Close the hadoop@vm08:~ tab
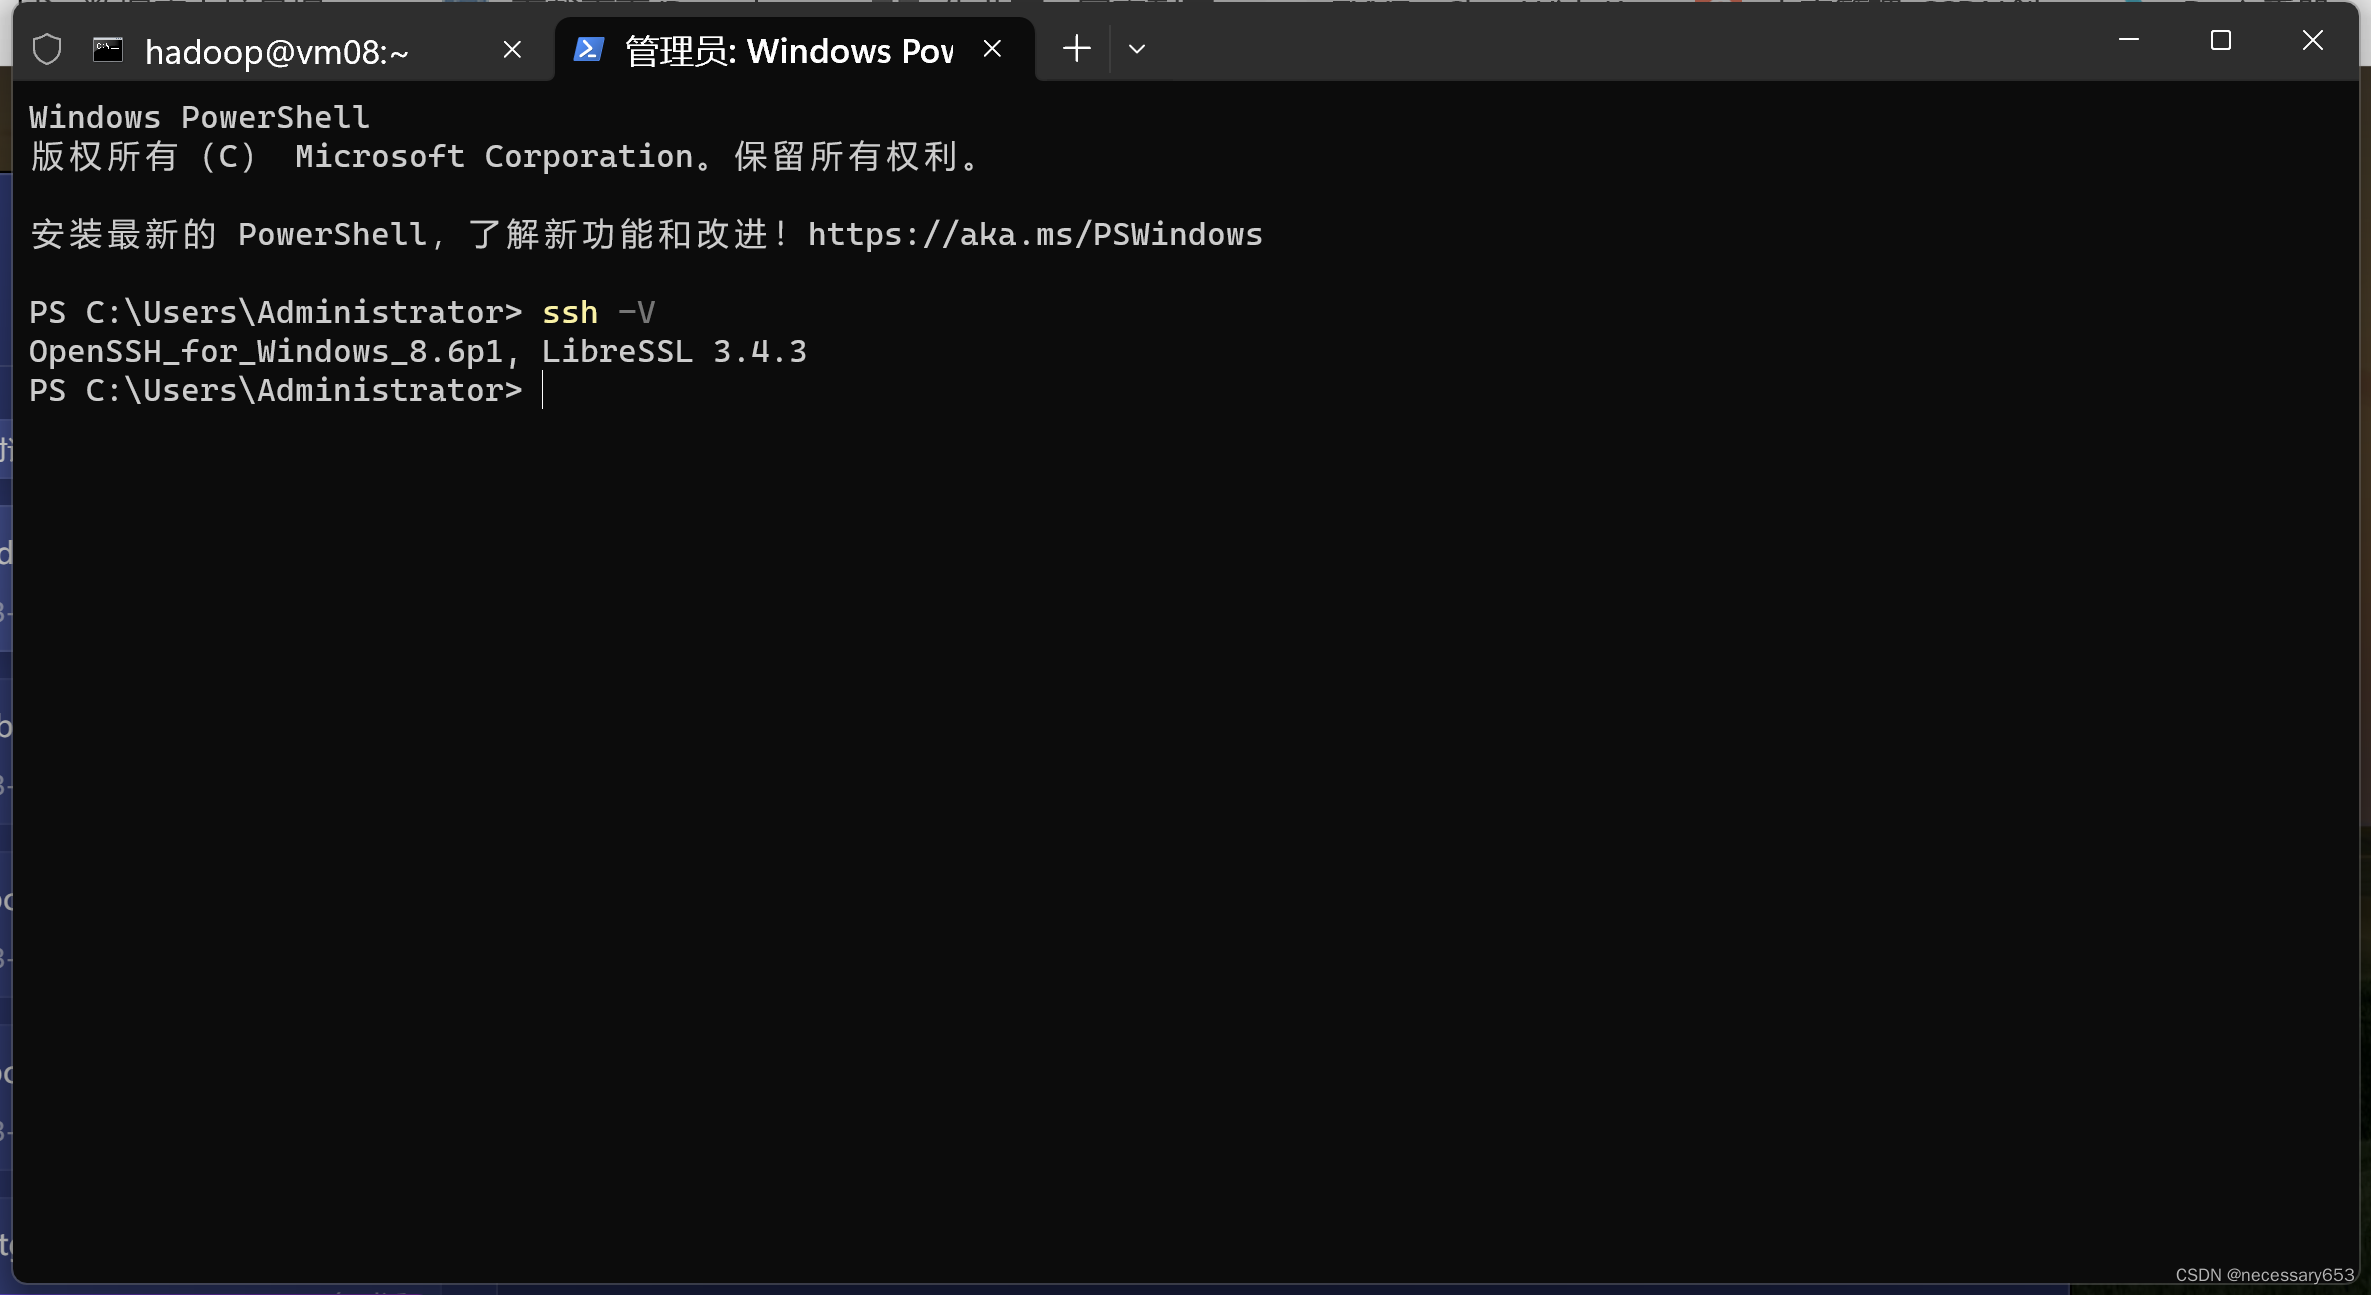Screen dimensions: 2371x1295 [512, 49]
